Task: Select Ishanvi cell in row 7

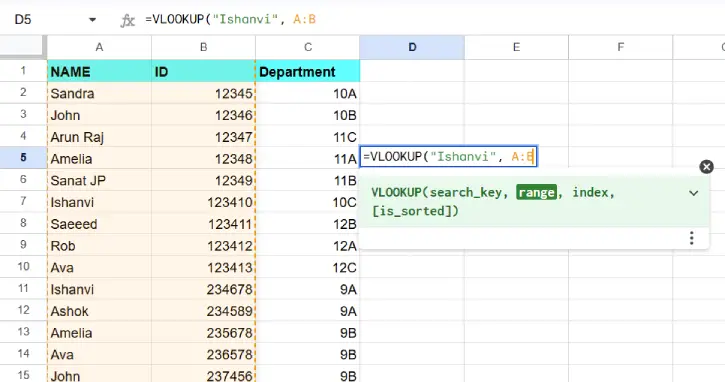Action: 99,202
